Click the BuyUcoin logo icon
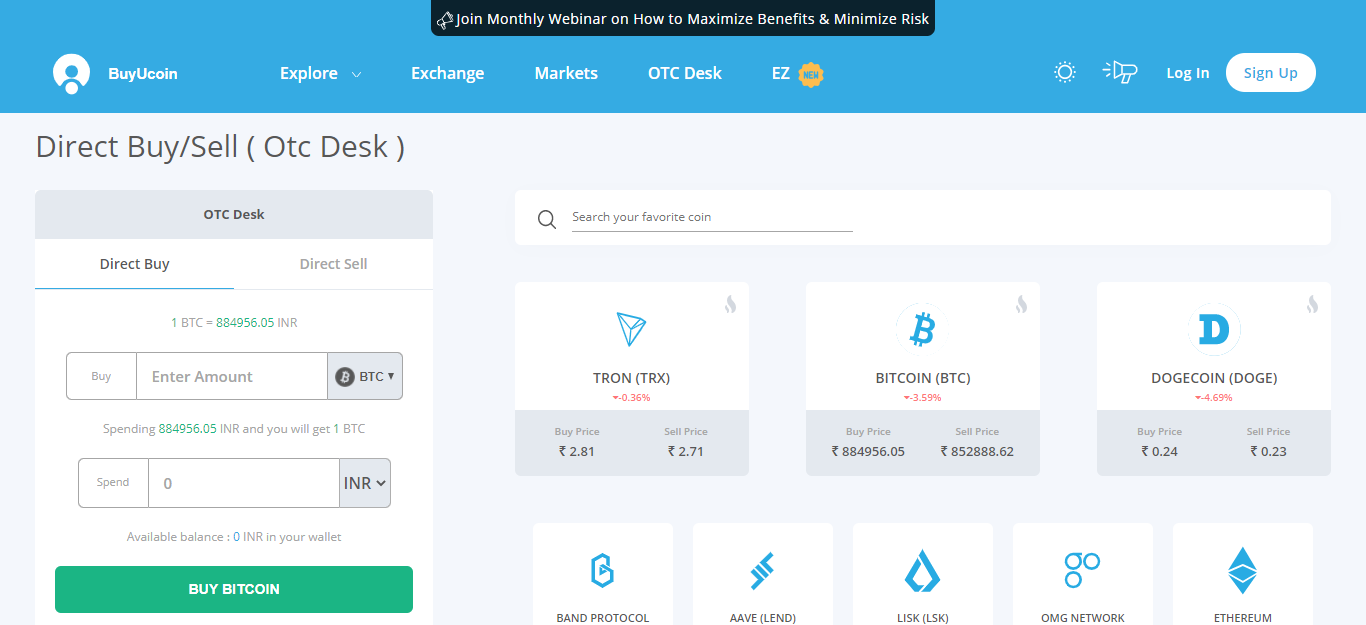1366x625 pixels. click(x=71, y=74)
